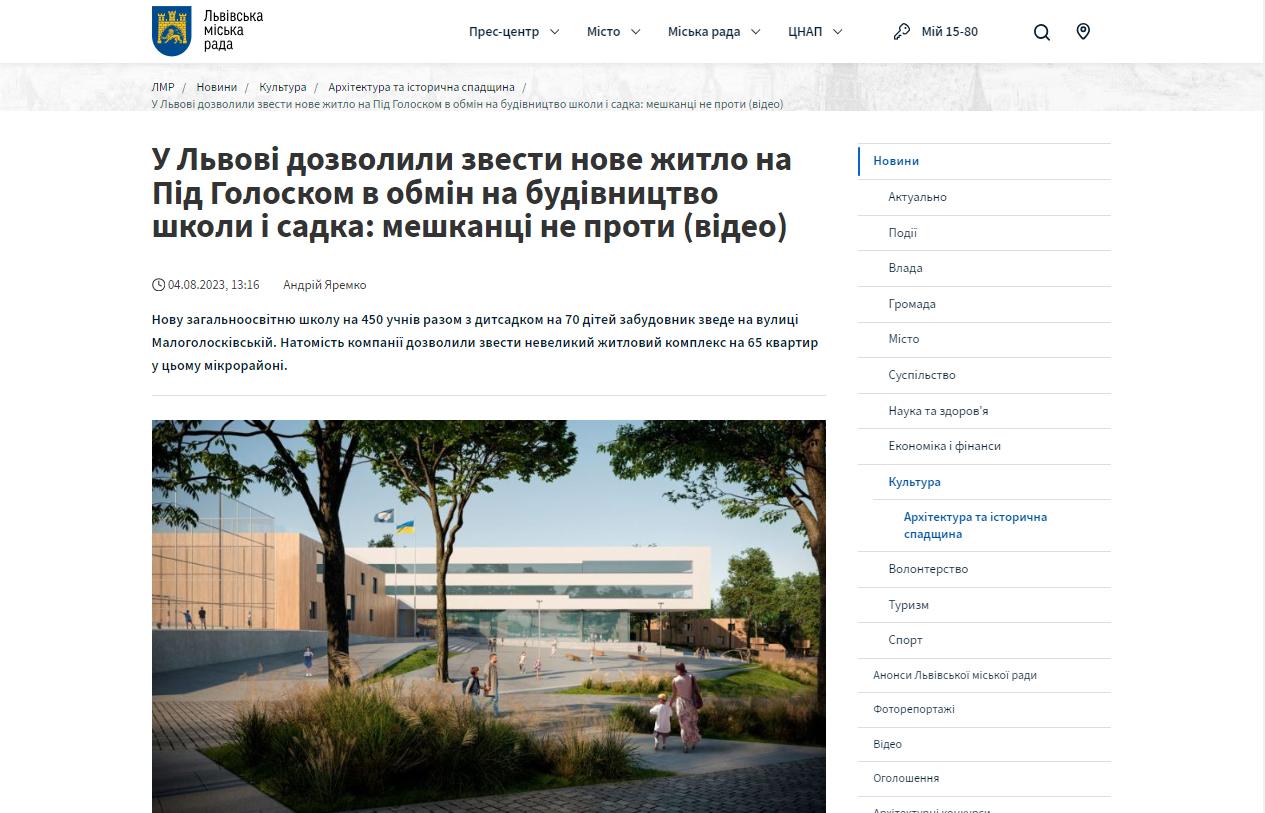Expand the Місто dropdown in top navigation
1265x813 pixels.
(613, 32)
